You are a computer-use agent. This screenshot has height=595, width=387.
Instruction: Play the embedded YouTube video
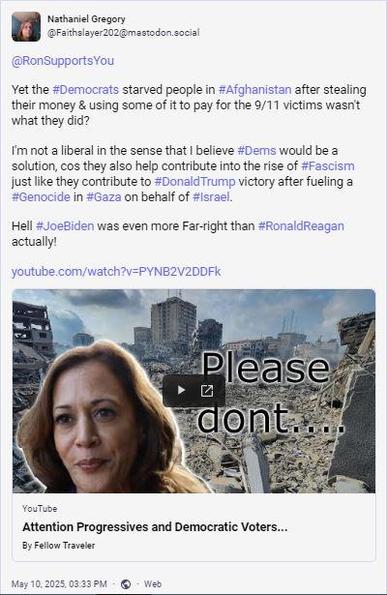(181, 390)
